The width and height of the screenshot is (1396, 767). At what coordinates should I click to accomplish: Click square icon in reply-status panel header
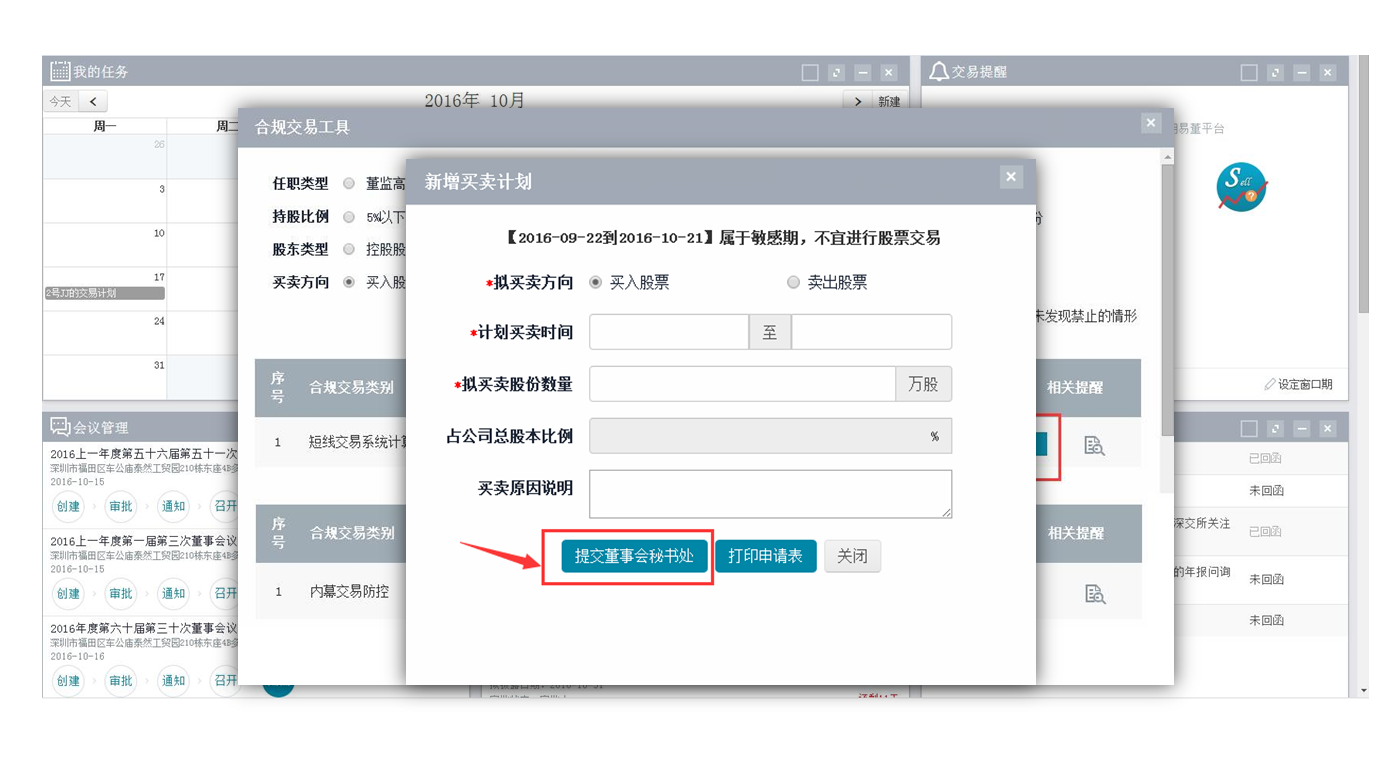click(1249, 428)
